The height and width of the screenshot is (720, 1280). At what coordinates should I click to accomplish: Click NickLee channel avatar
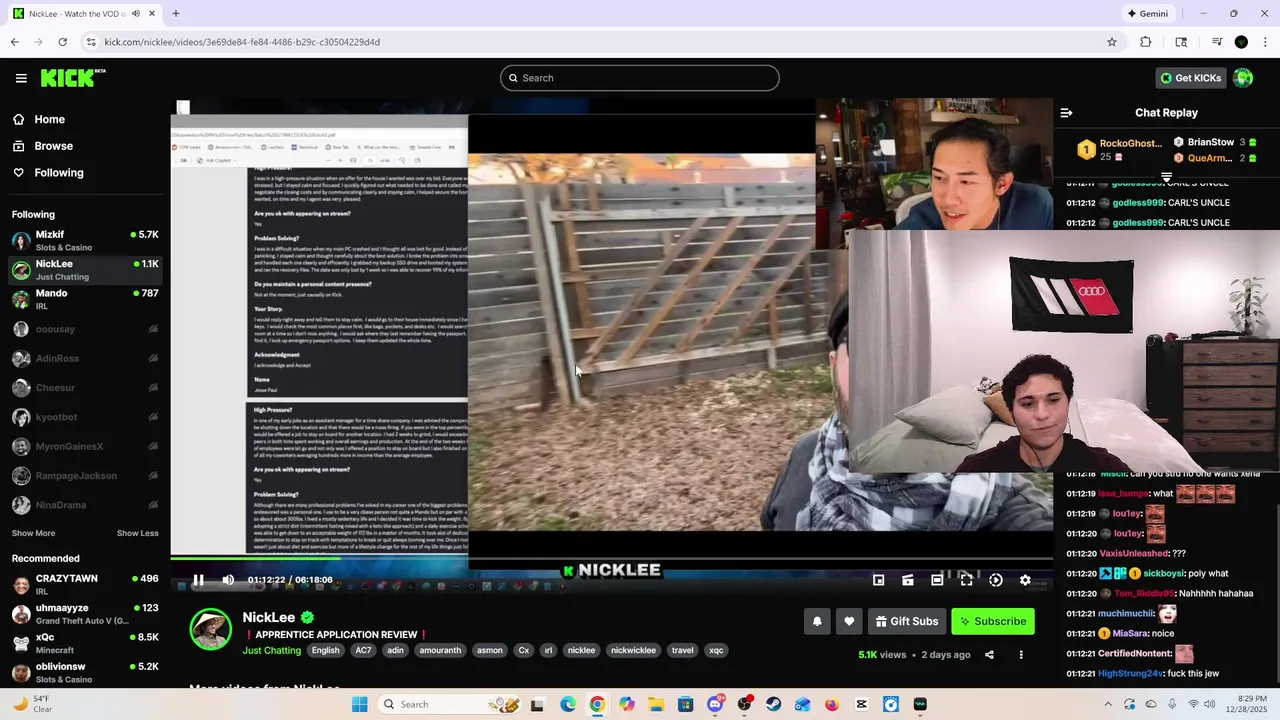pyautogui.click(x=211, y=629)
